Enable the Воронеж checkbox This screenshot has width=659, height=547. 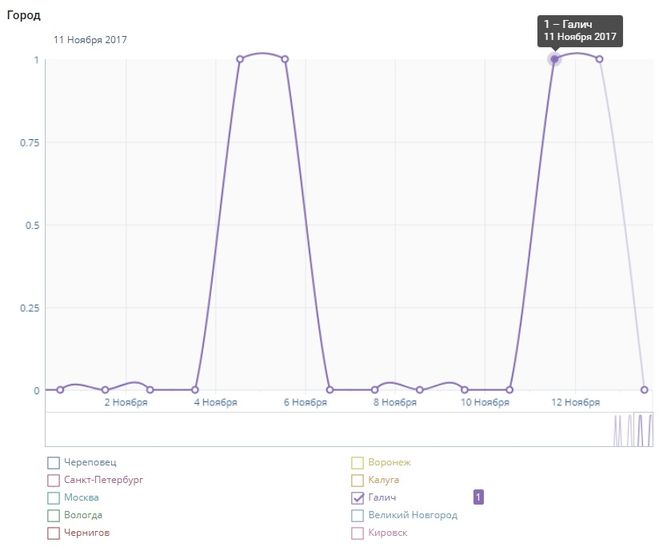pyautogui.click(x=357, y=463)
